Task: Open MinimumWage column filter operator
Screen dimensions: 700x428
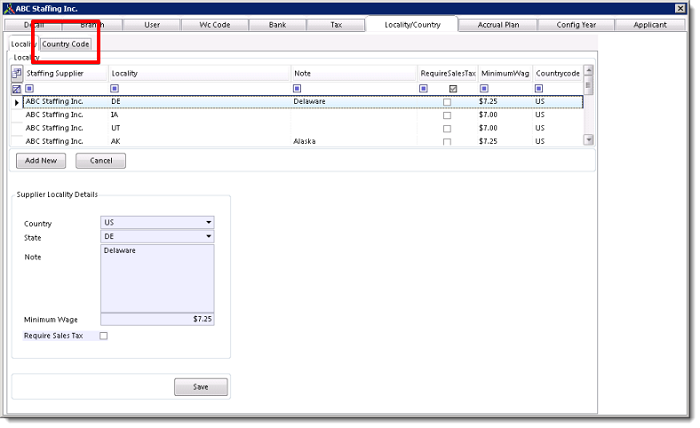Action: tap(484, 88)
